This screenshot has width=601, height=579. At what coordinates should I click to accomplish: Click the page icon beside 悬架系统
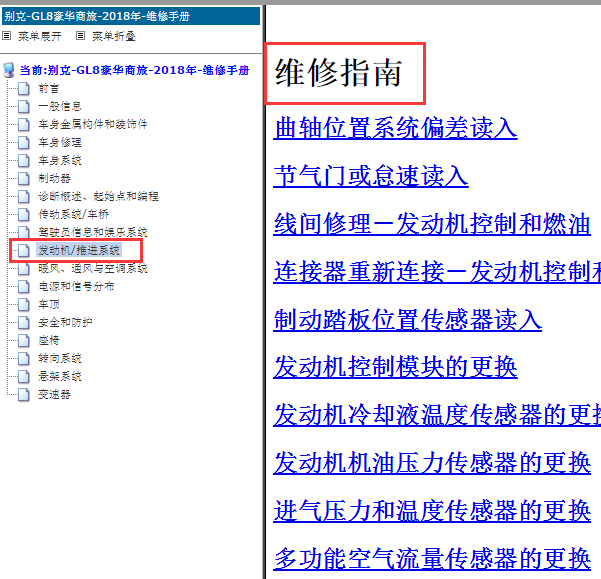(24, 377)
